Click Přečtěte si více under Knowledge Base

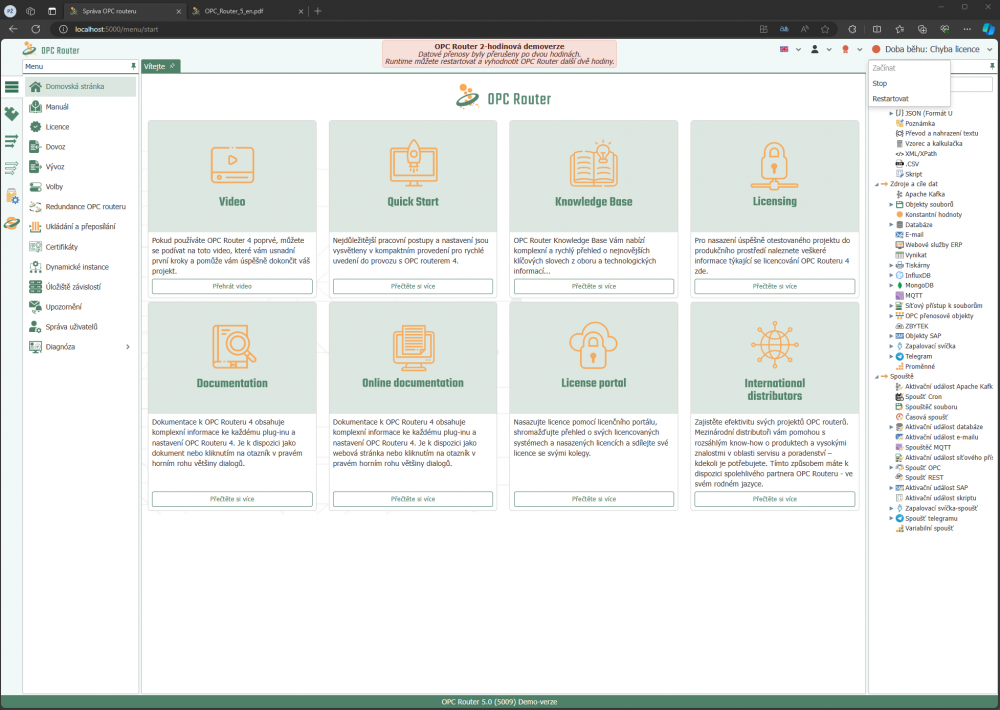(594, 286)
